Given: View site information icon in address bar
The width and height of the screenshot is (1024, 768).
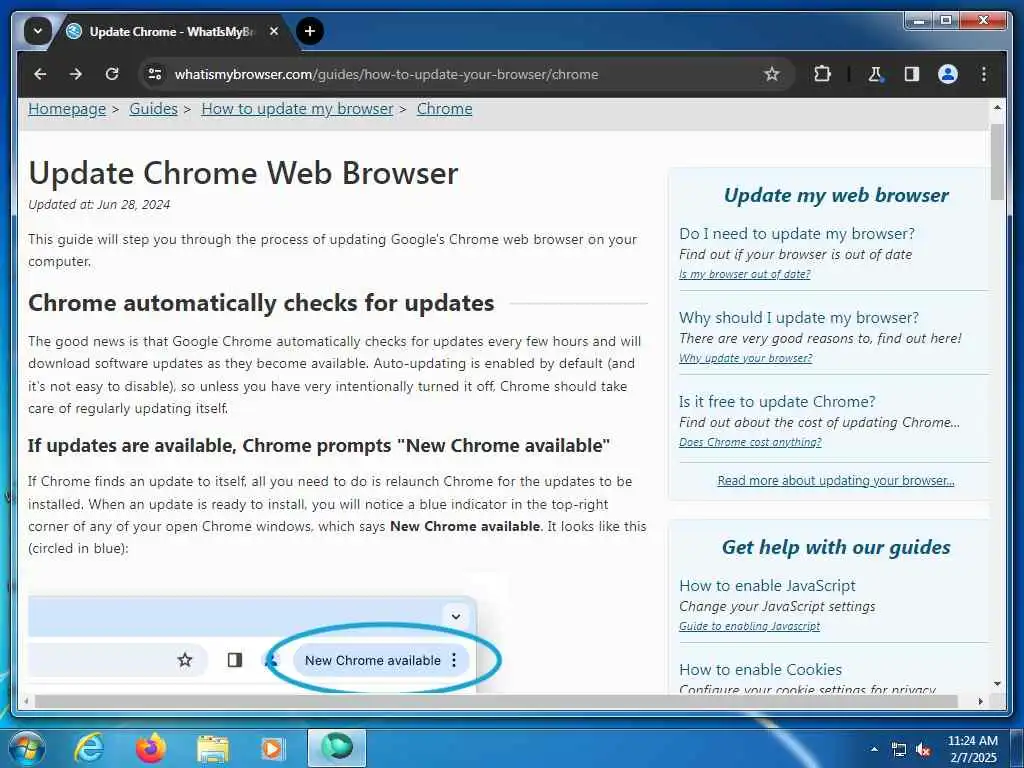Looking at the screenshot, I should point(155,74).
